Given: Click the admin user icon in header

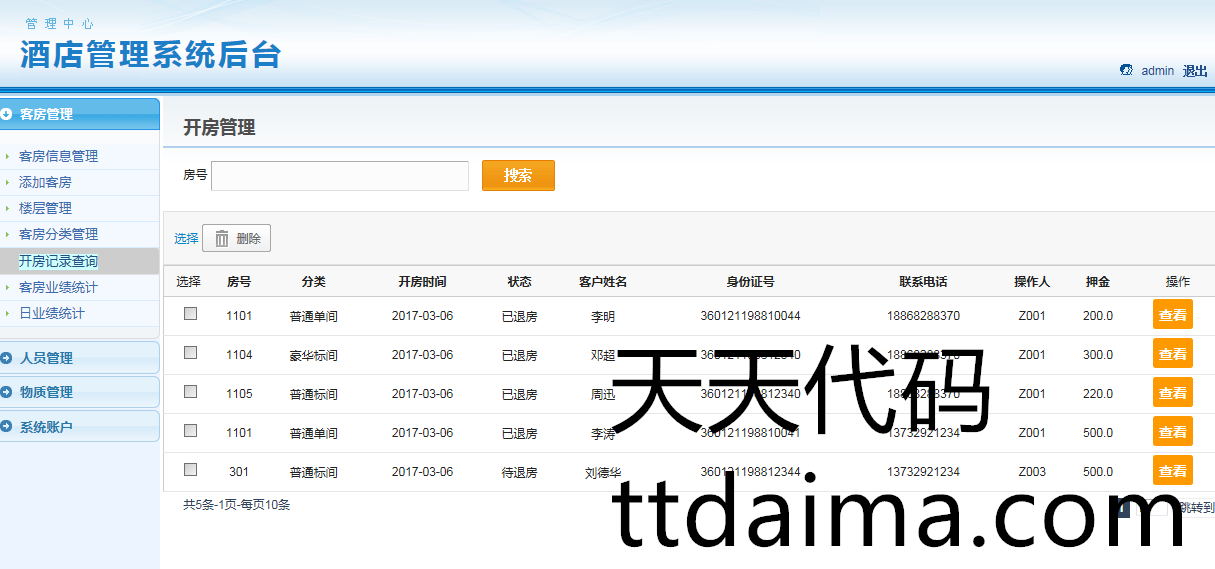Looking at the screenshot, I should click(x=1126, y=70).
